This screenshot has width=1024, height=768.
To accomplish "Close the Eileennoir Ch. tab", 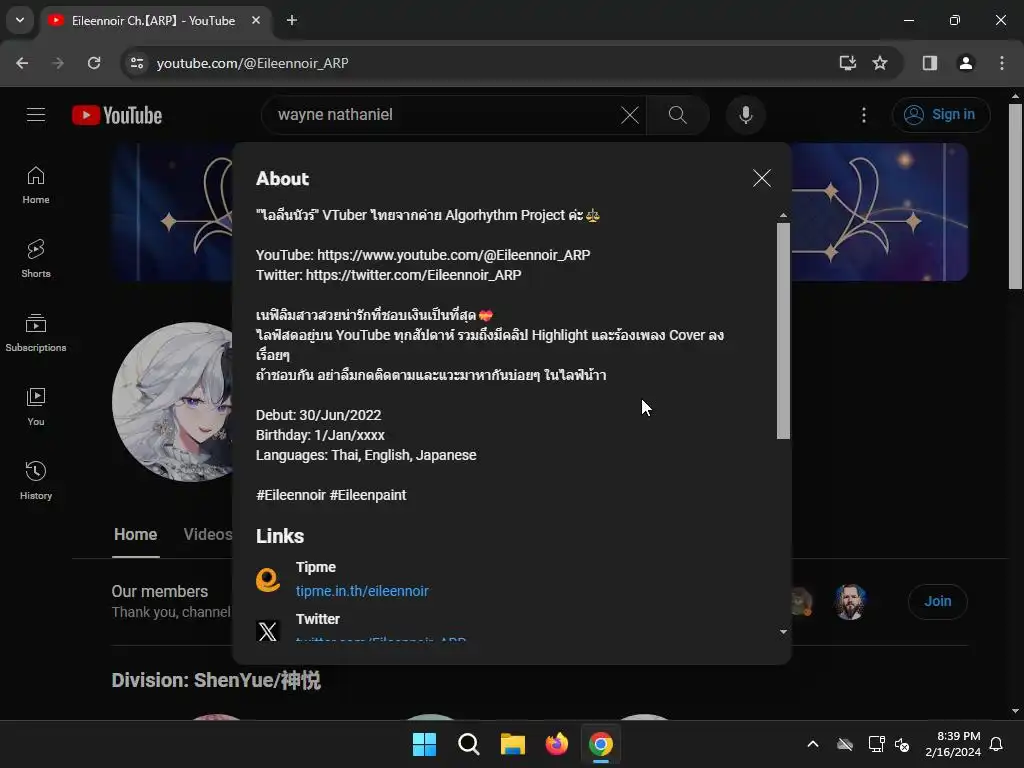I will coord(256,20).
